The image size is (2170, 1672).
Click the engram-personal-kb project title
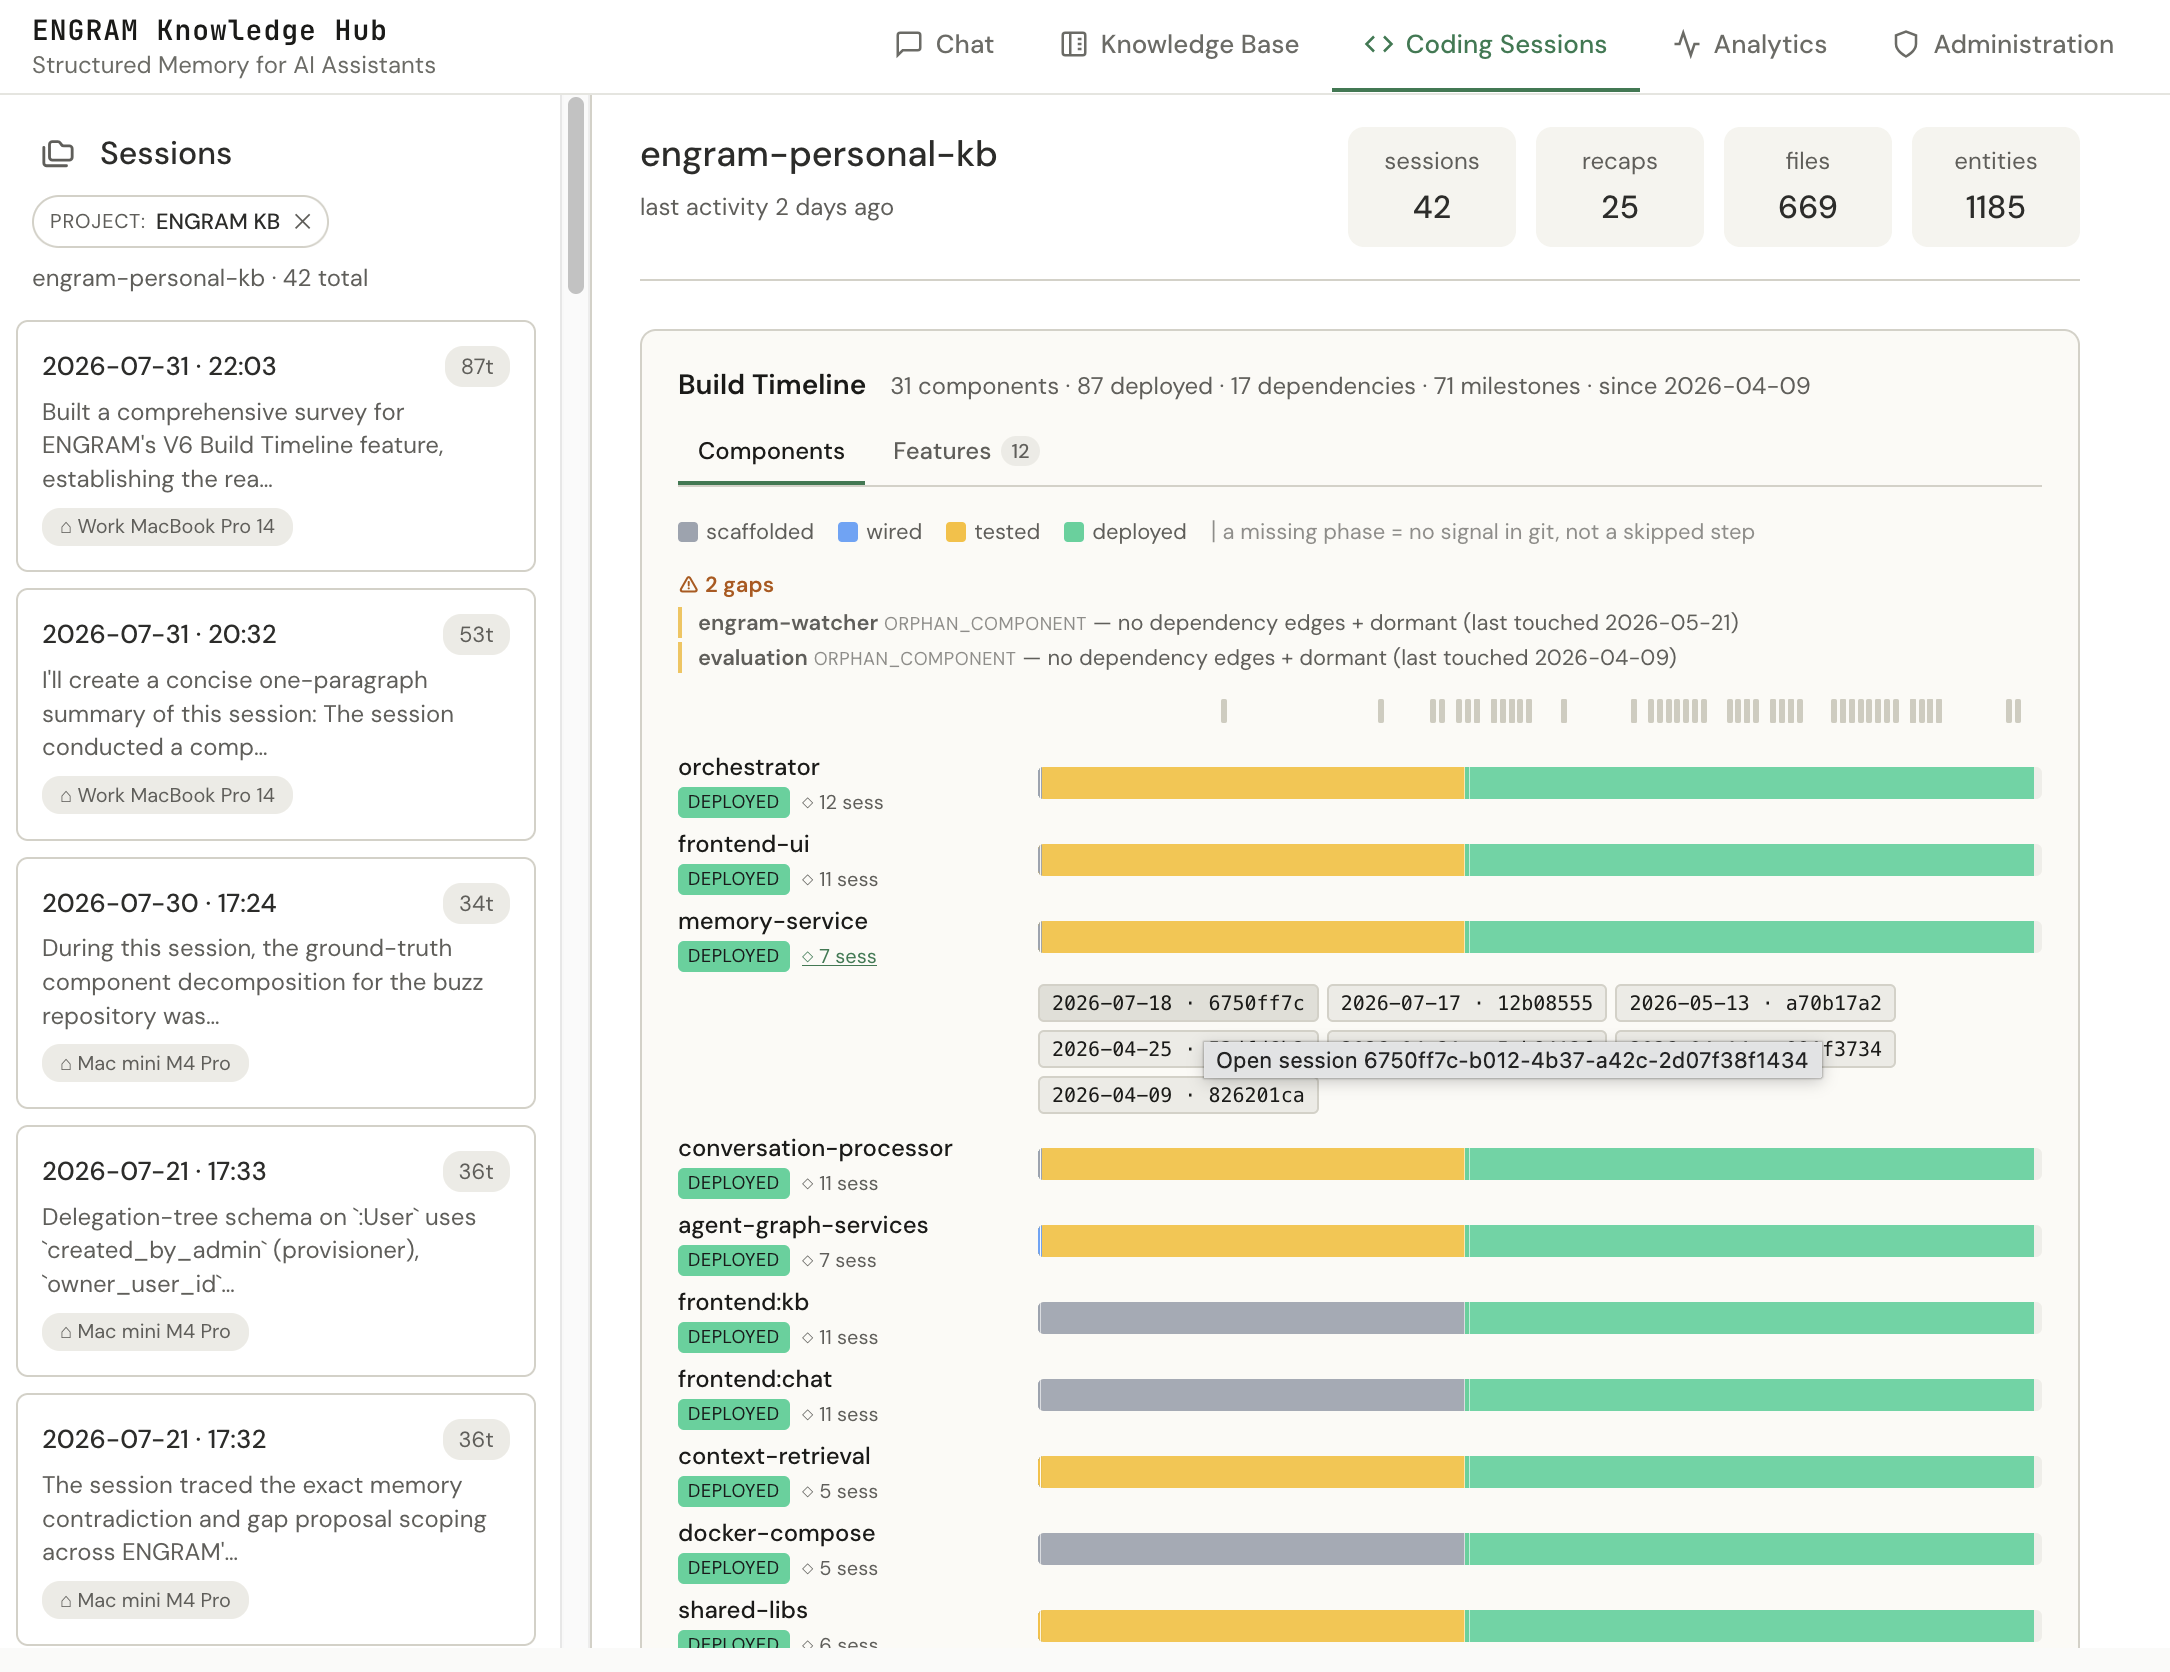coord(818,155)
